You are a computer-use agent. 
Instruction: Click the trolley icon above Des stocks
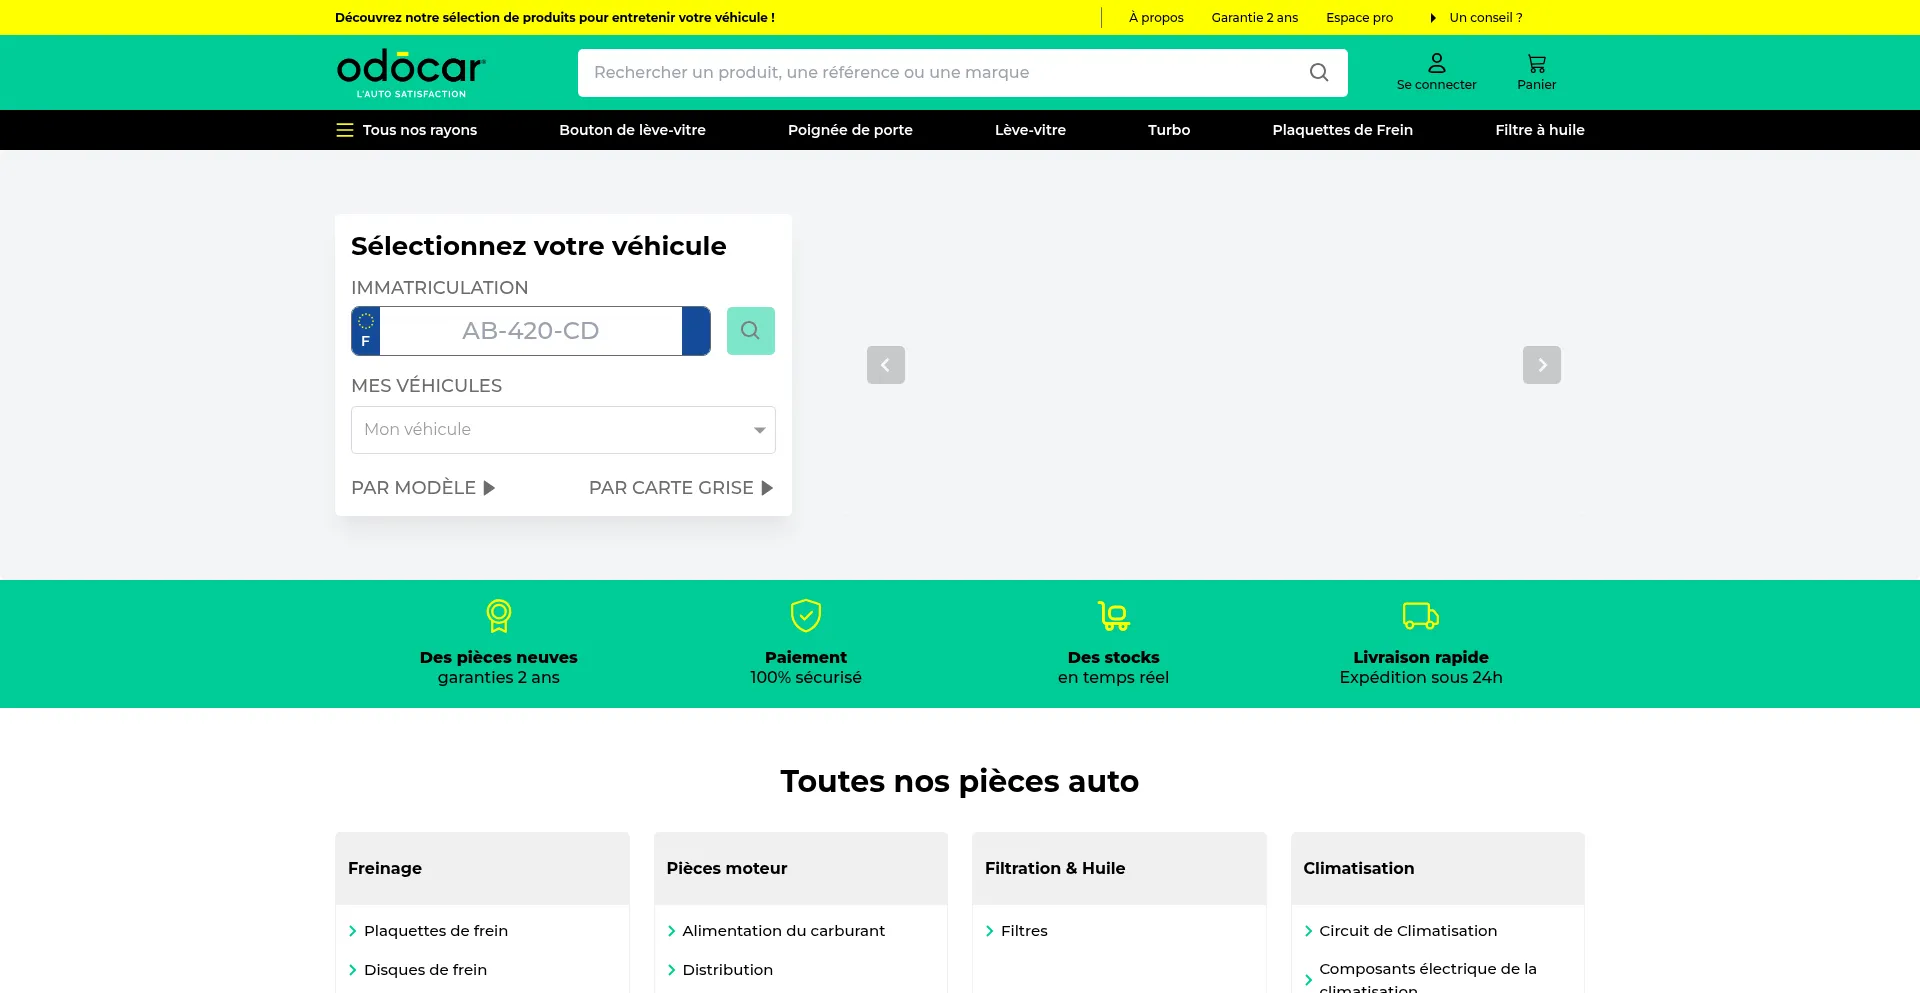tap(1114, 616)
